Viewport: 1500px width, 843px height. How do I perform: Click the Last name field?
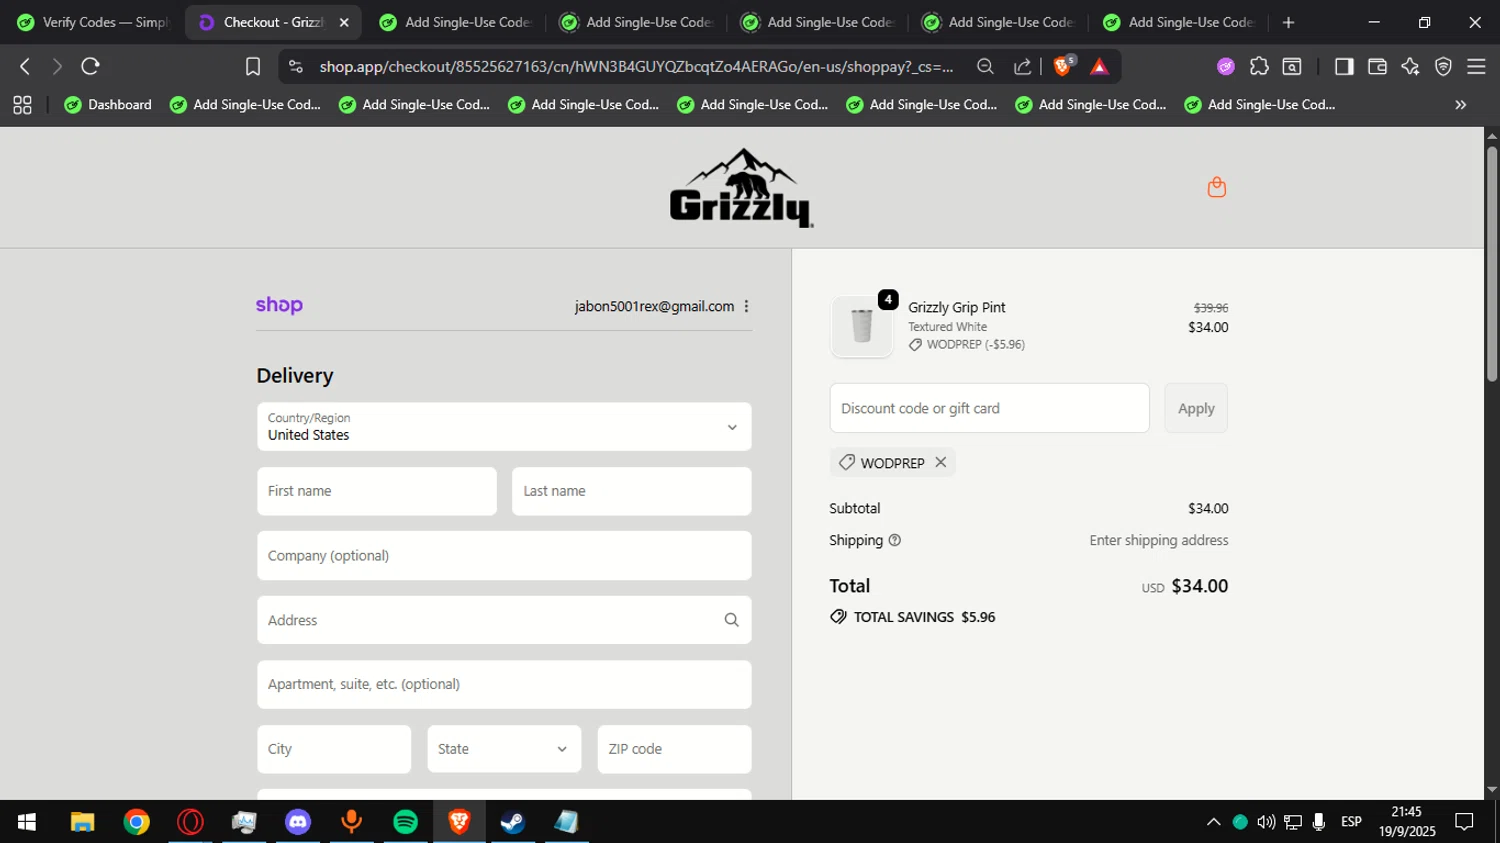(x=631, y=491)
